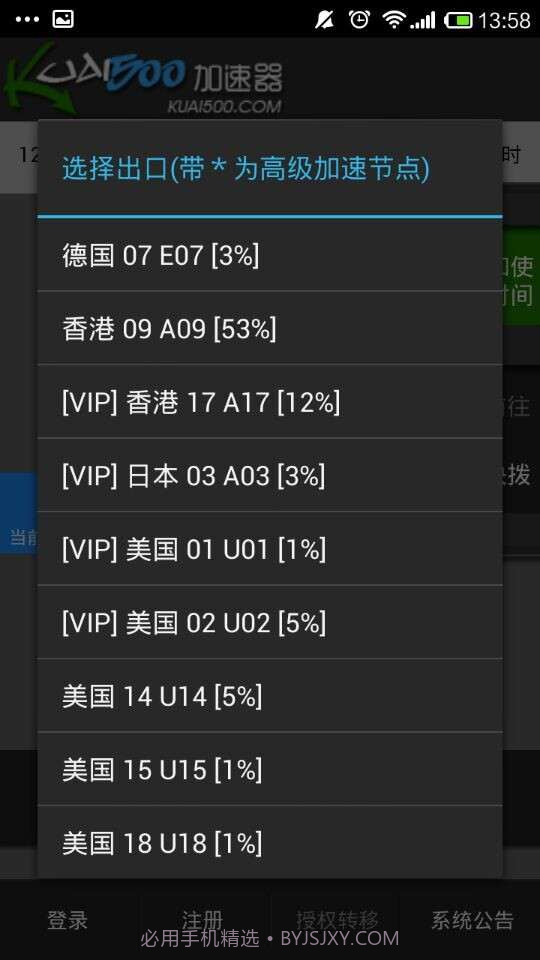Tap the cellular signal bars icon
The width and height of the screenshot is (540, 960).
point(422,20)
